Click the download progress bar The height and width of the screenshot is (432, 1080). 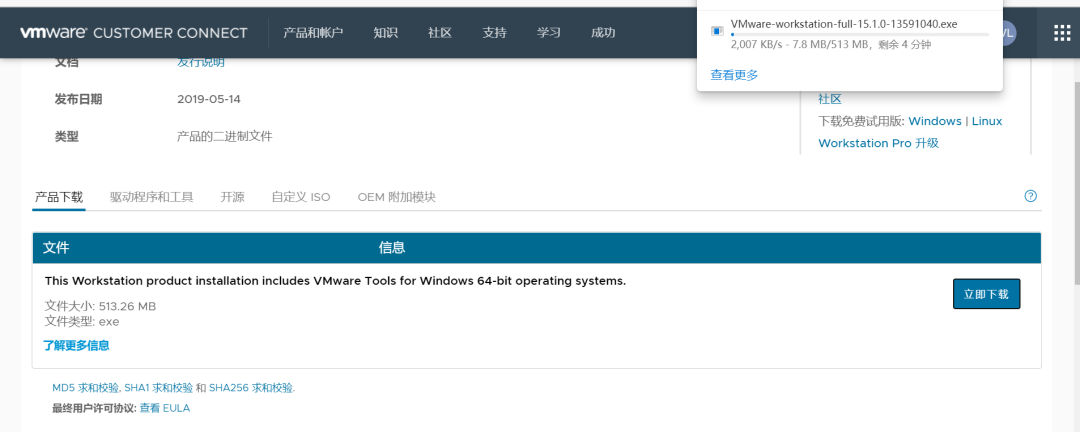860,34
